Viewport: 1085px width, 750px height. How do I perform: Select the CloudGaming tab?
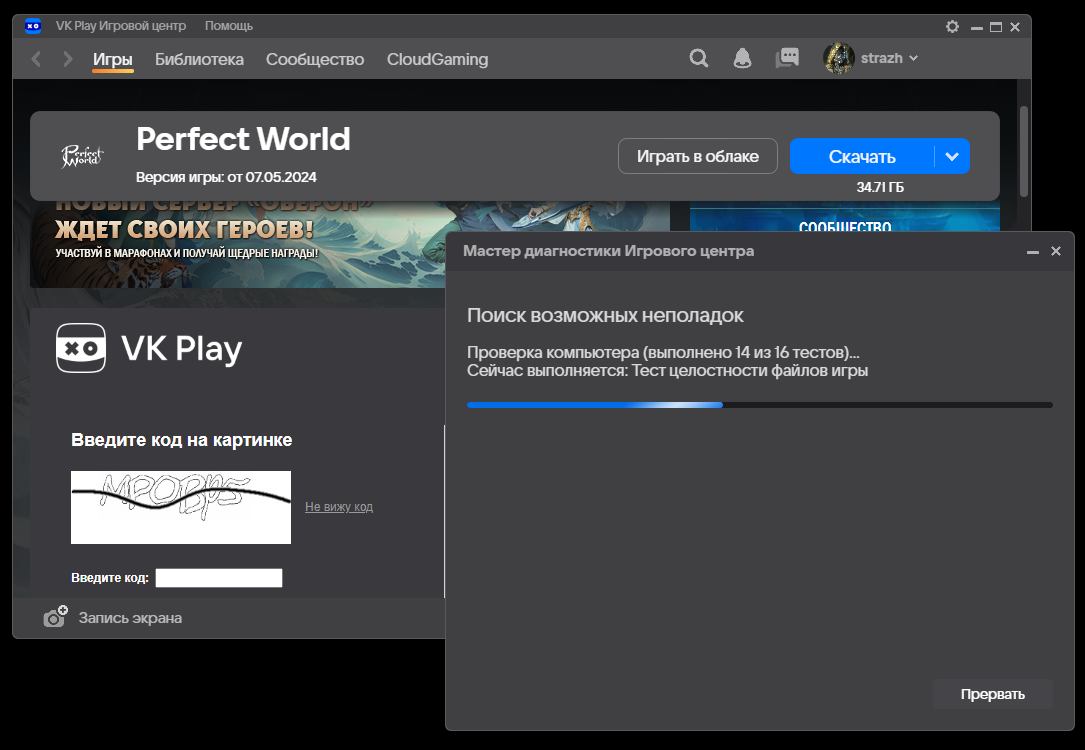[437, 59]
